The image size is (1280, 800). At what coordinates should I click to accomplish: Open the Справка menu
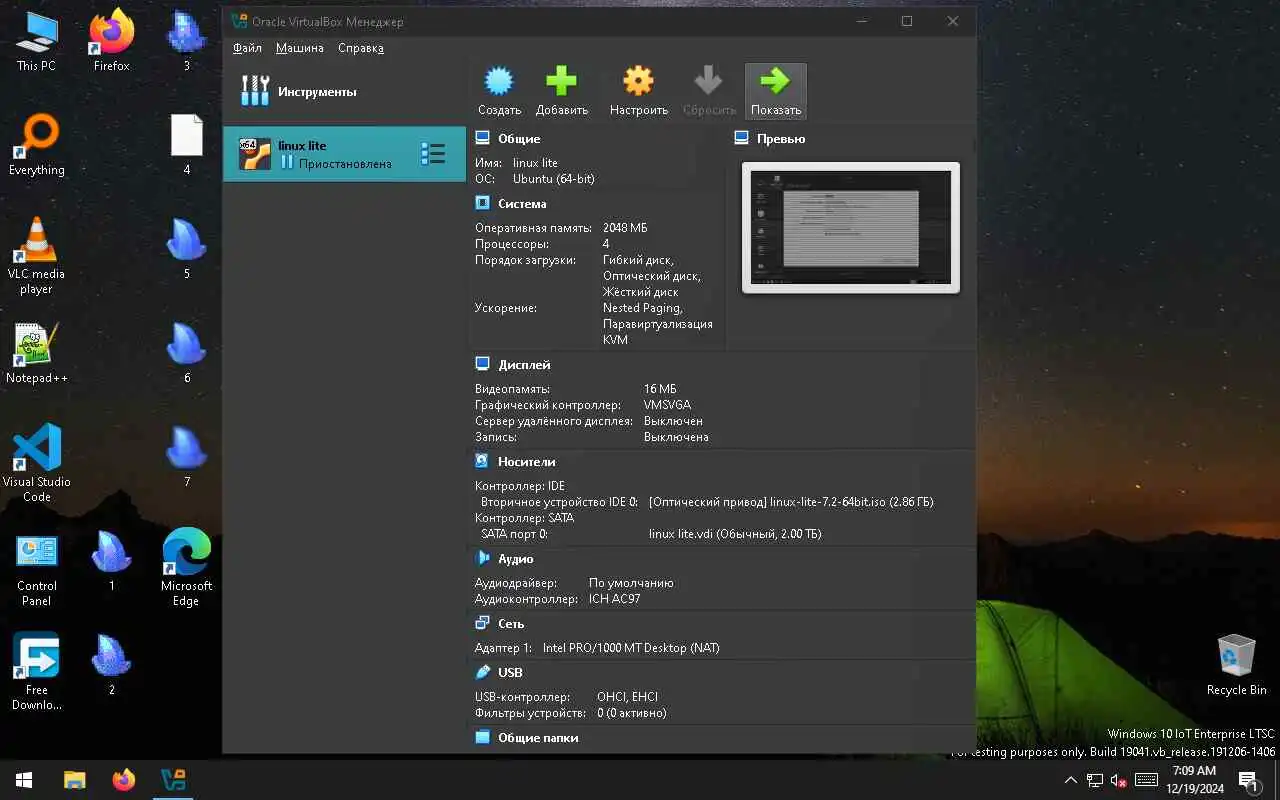point(361,48)
